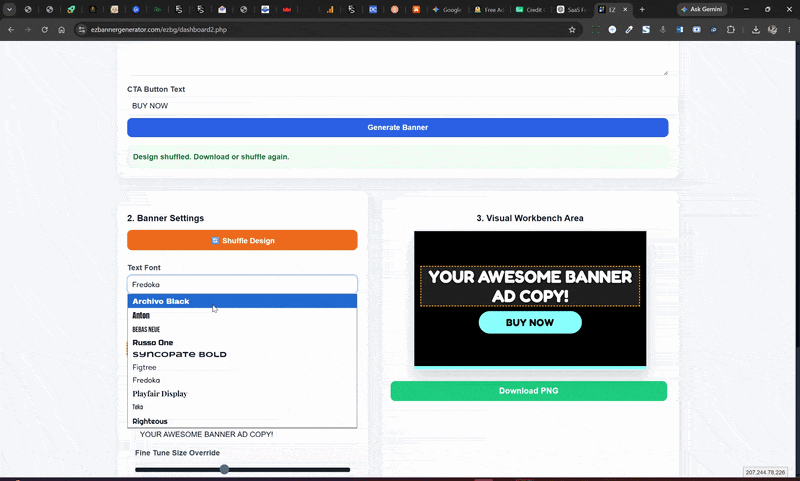Open the dark round extension icon

click(713, 30)
